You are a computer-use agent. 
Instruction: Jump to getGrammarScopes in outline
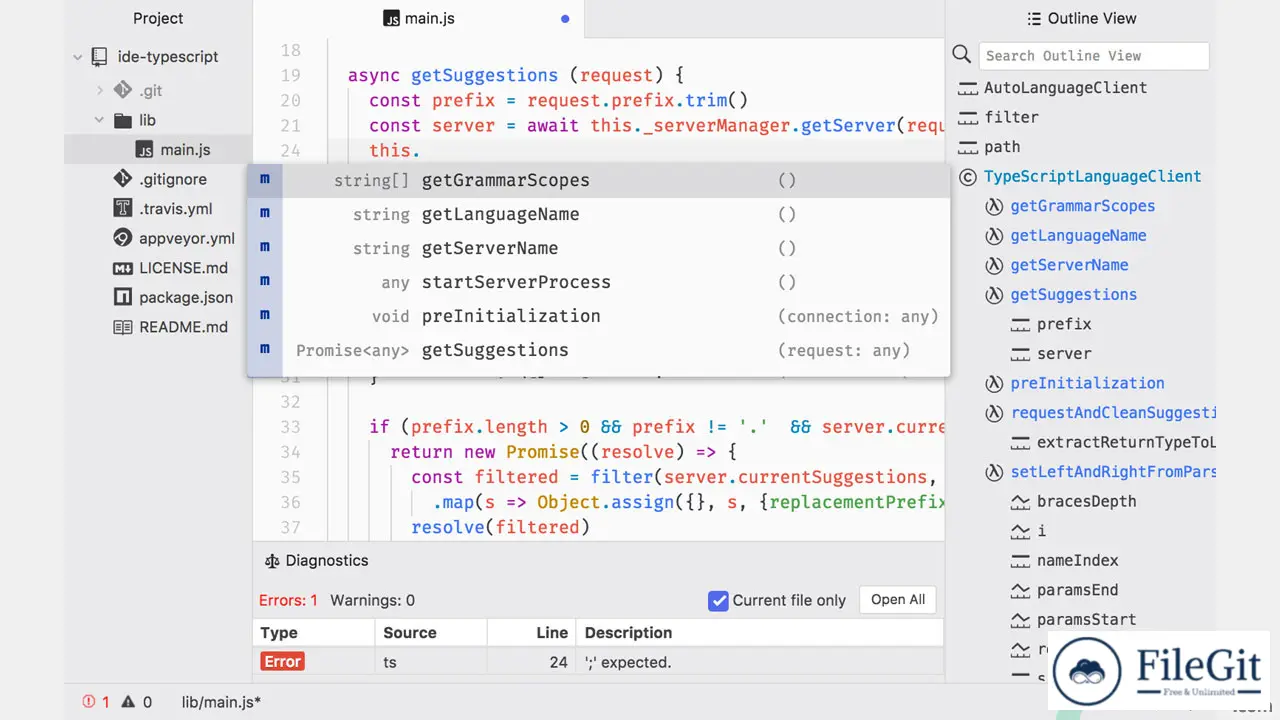pyautogui.click(x=1083, y=206)
